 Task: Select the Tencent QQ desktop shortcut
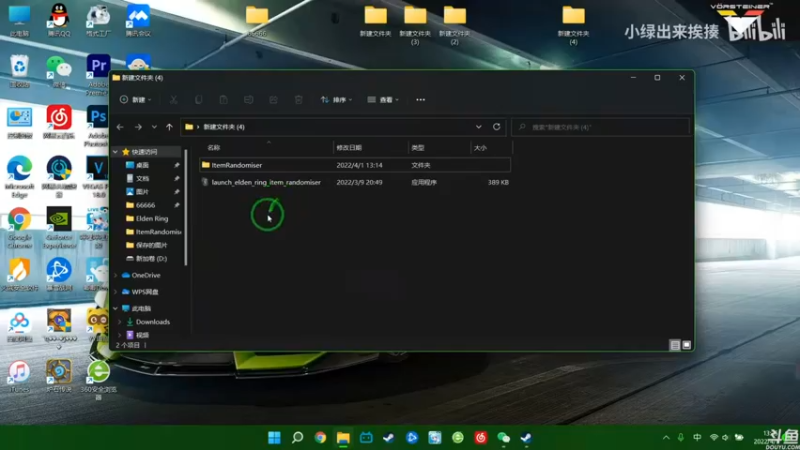59,21
